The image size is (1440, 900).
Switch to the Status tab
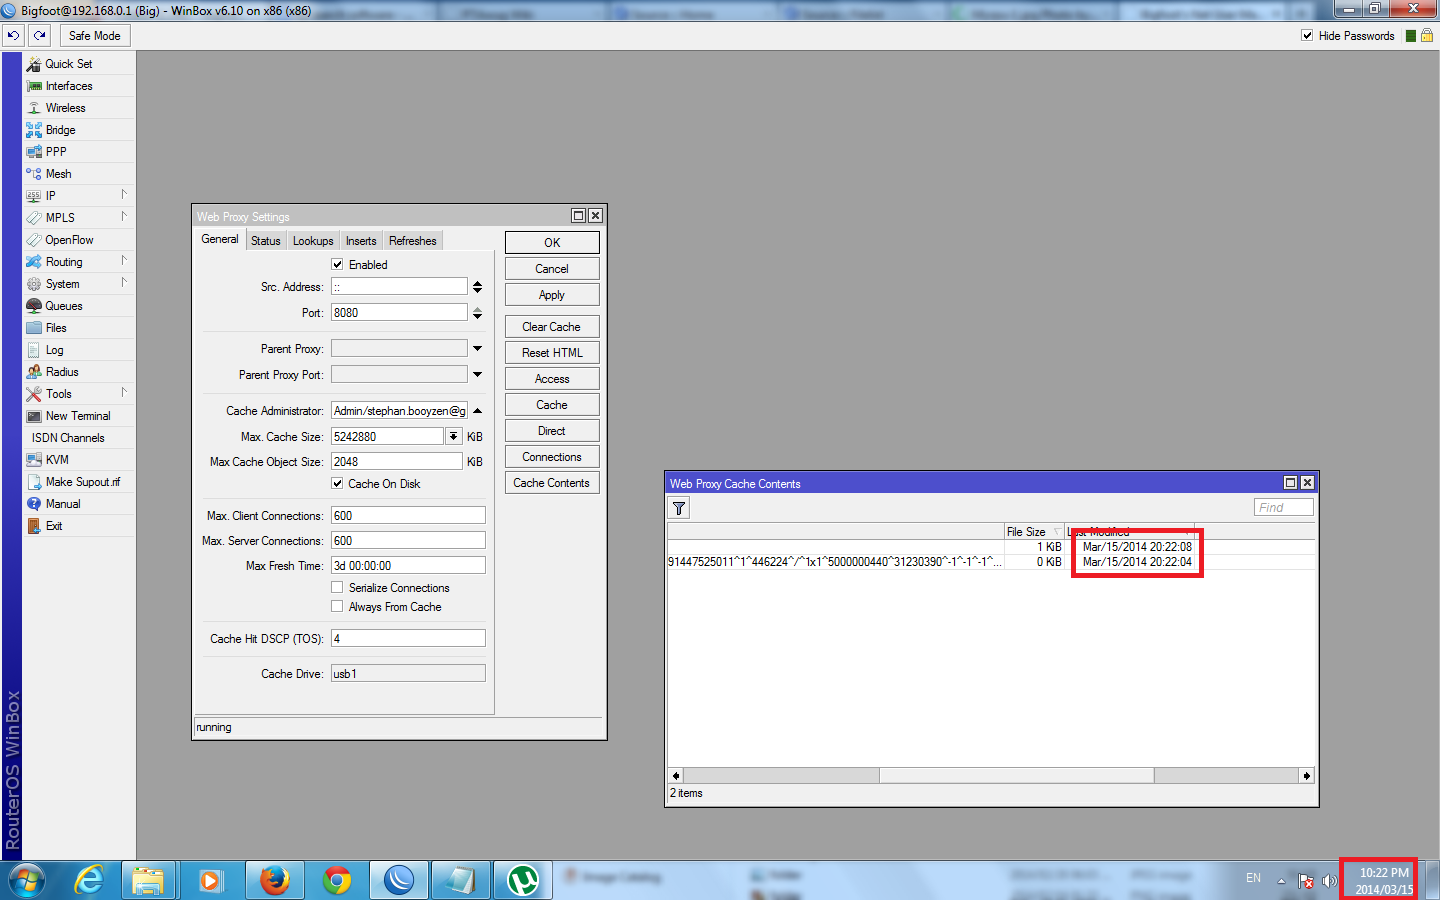(x=266, y=241)
